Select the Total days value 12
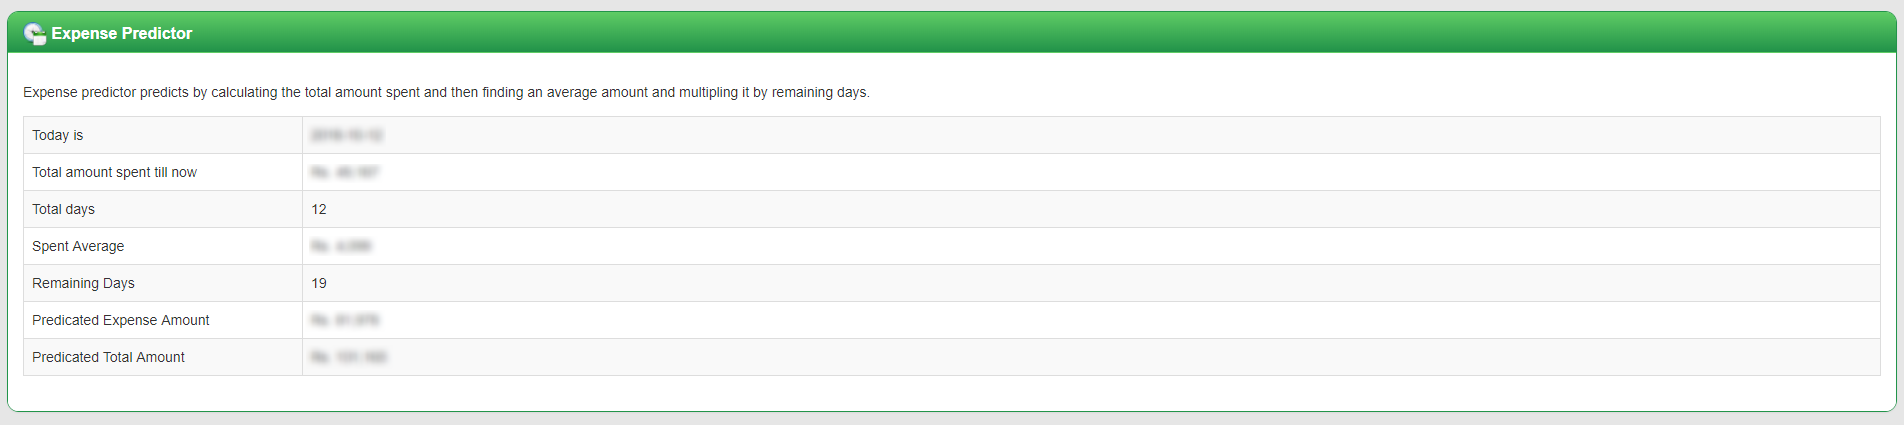 point(319,209)
